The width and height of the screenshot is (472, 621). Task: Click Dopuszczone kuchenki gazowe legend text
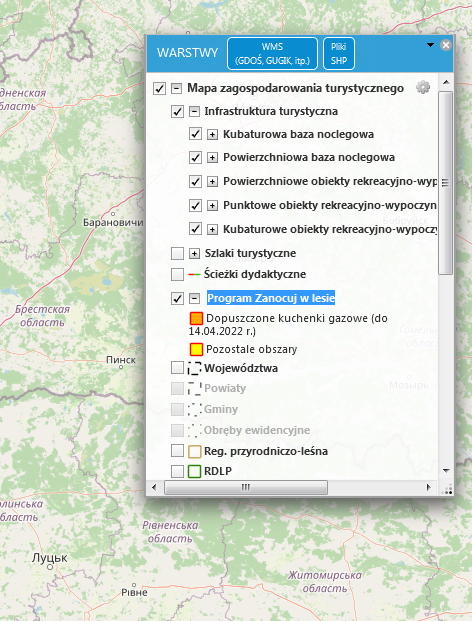point(288,324)
